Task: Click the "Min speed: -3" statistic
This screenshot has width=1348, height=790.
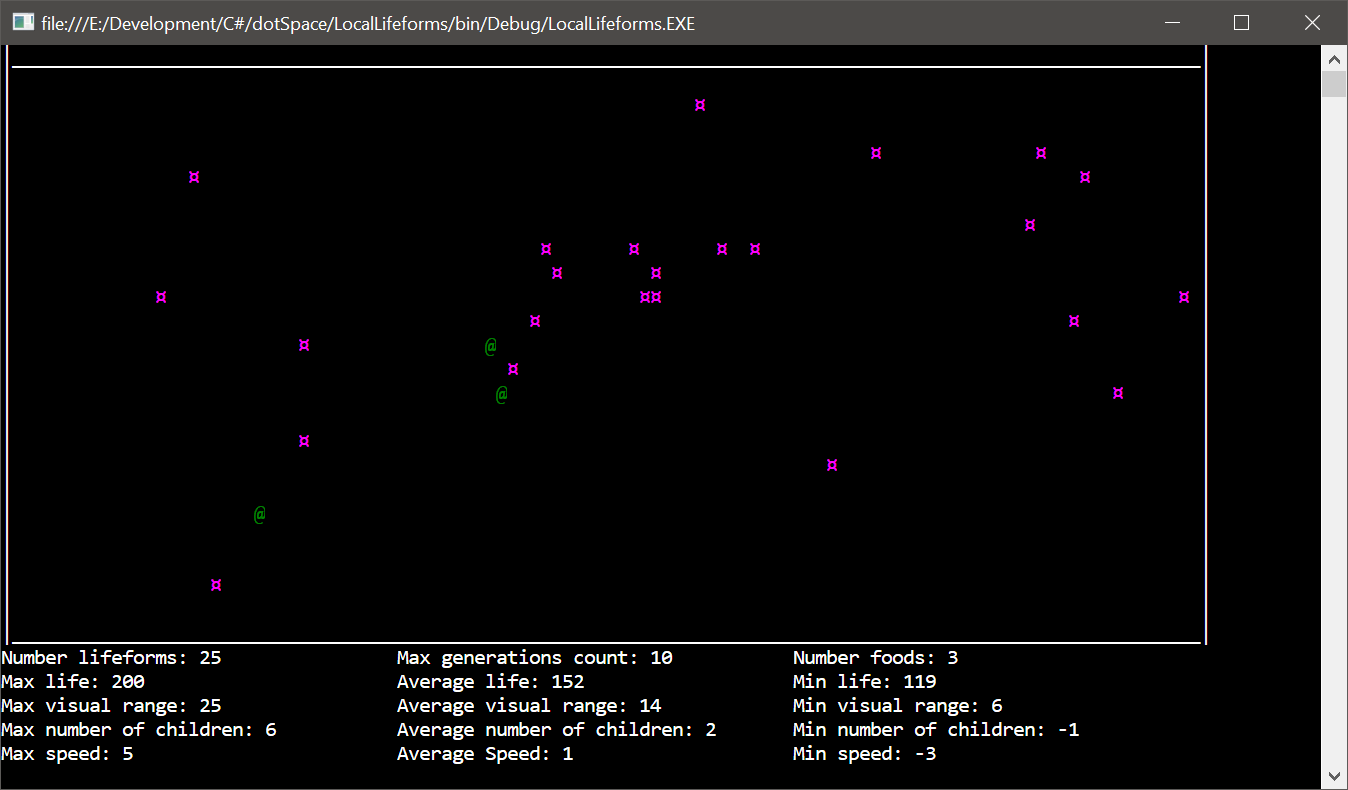Action: coord(864,754)
